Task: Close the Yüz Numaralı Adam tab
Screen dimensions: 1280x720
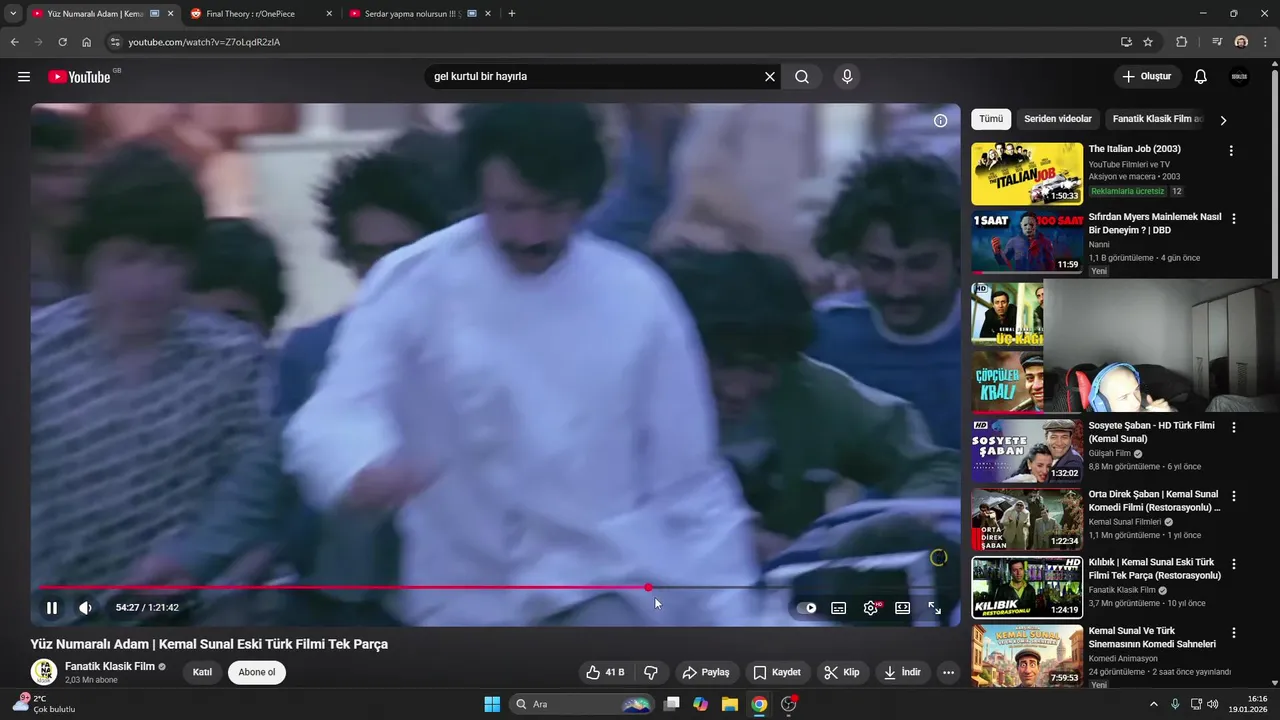Action: tap(170, 14)
